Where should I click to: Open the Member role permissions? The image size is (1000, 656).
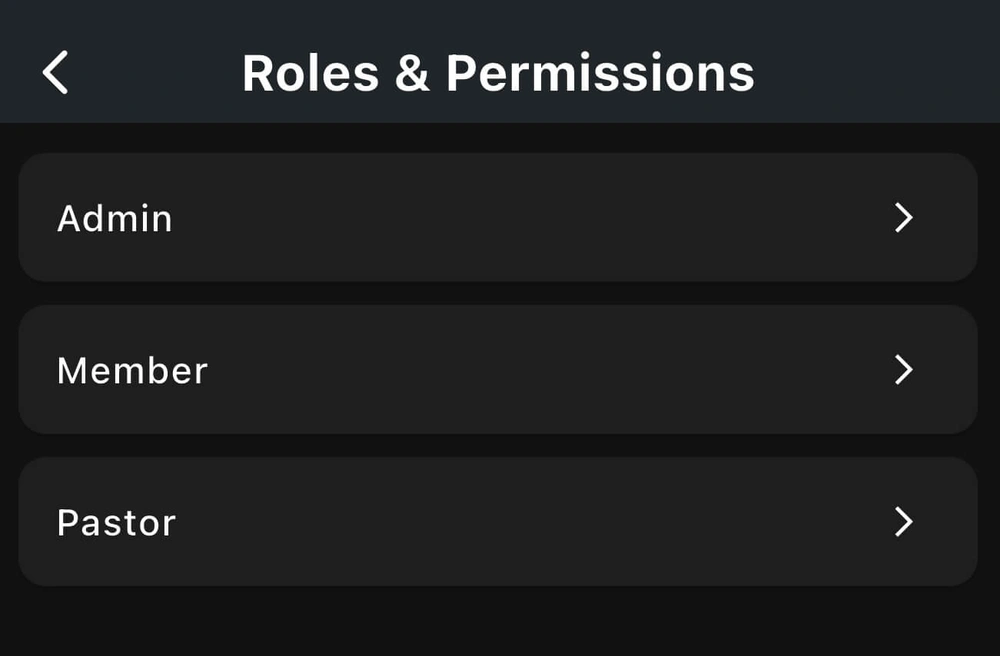(497, 370)
